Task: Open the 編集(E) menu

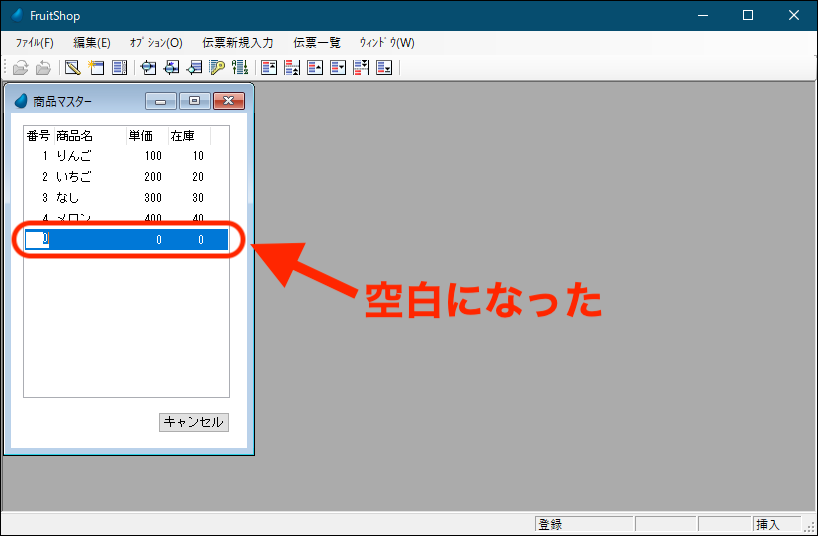Action: pos(92,43)
